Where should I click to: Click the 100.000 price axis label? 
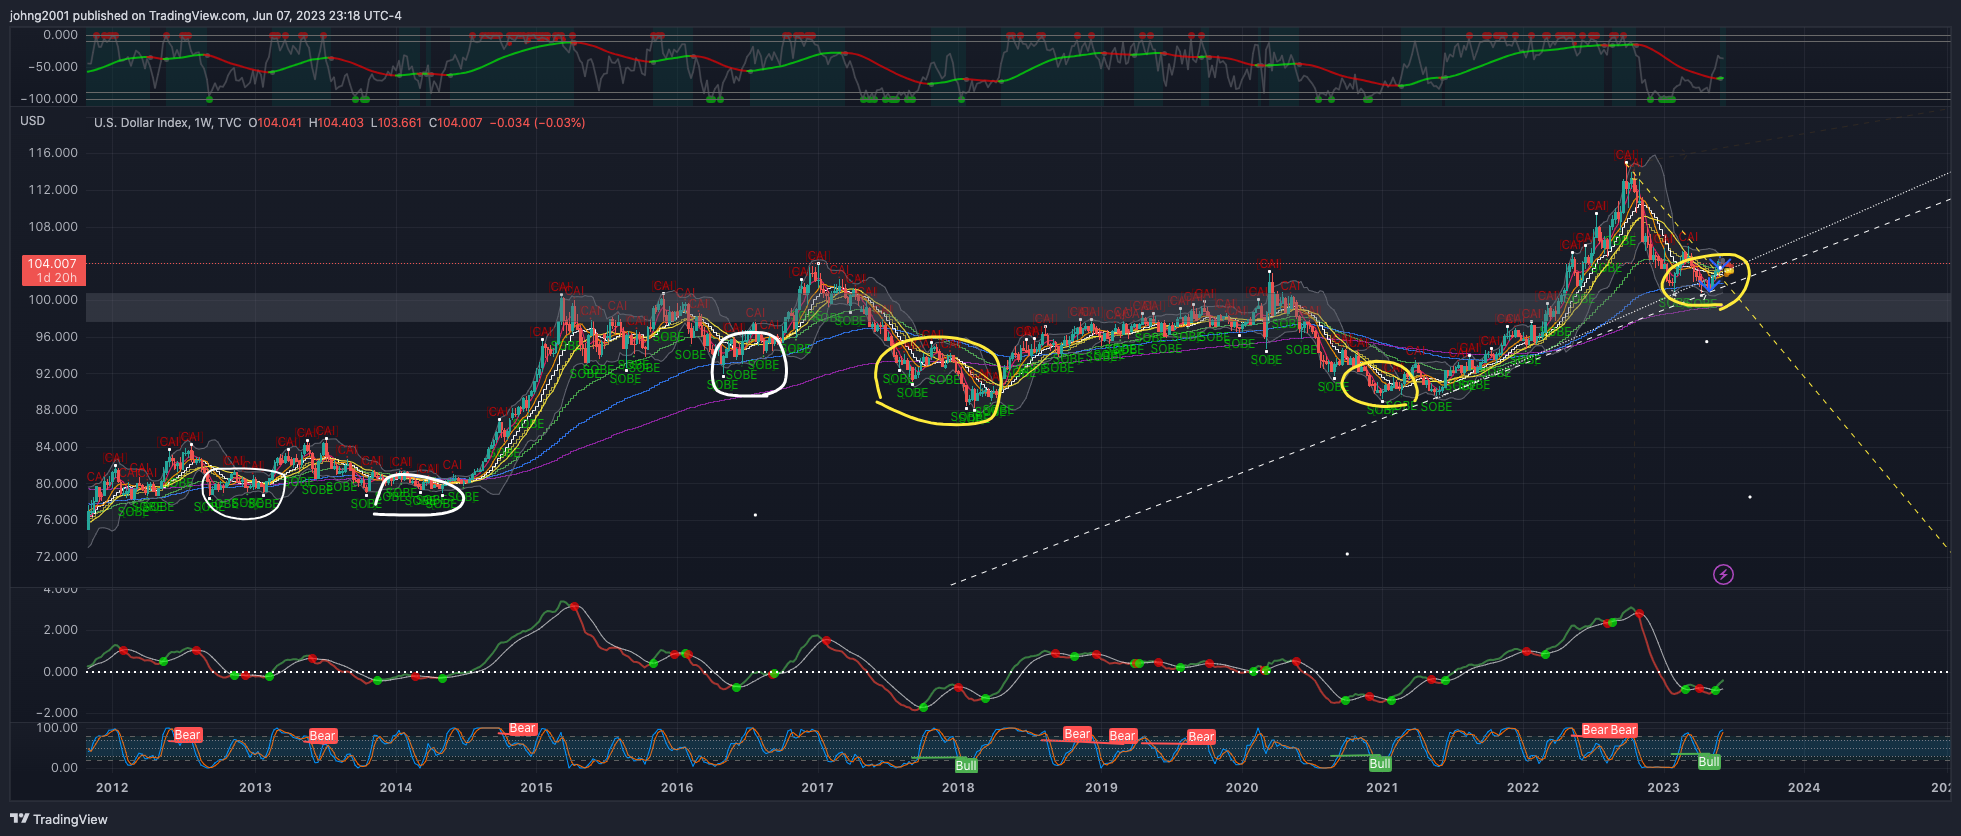point(52,300)
